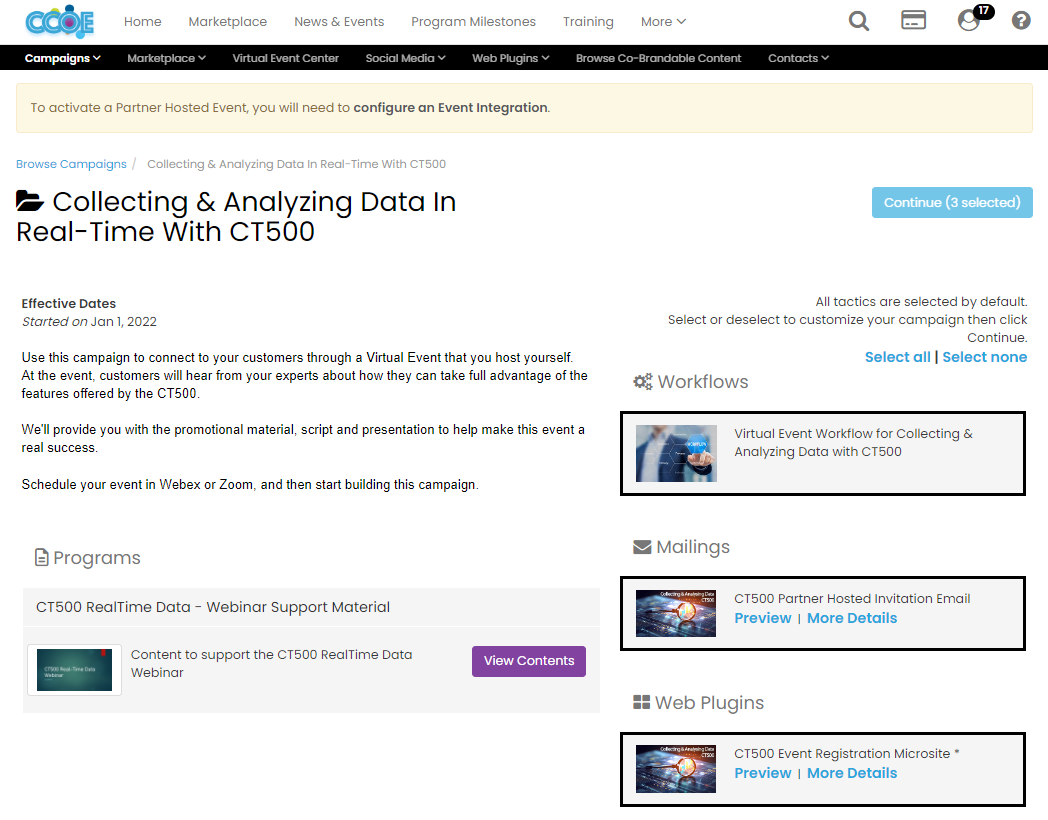
Task: Click CT500 RealTime Data - Webinar Support Material heading
Action: (213, 607)
